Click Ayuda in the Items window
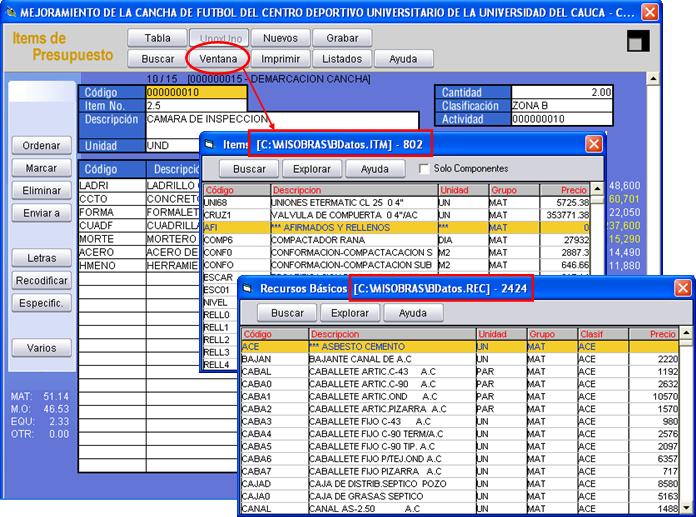Image resolution: width=696 pixels, height=517 pixels. [x=375, y=169]
